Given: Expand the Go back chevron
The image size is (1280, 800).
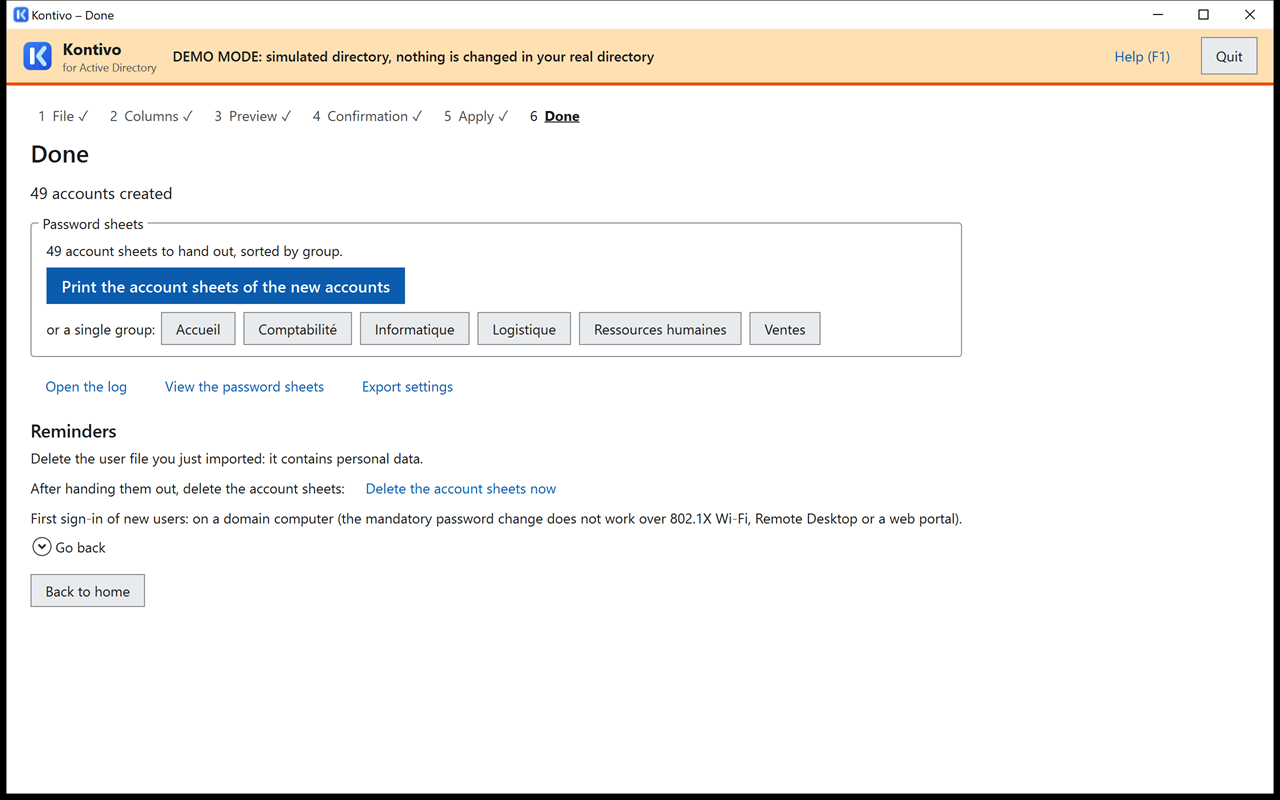Looking at the screenshot, I should (x=42, y=547).
